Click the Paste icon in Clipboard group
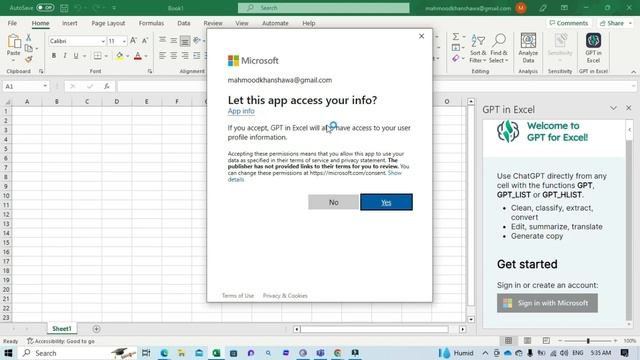Image resolution: width=640 pixels, height=360 pixels. click(x=13, y=42)
